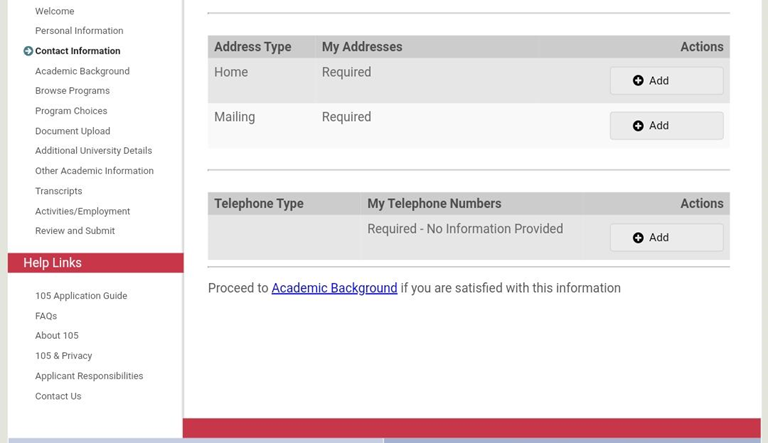Add a Home address
Viewport: 768px width, 443px height.
(666, 81)
